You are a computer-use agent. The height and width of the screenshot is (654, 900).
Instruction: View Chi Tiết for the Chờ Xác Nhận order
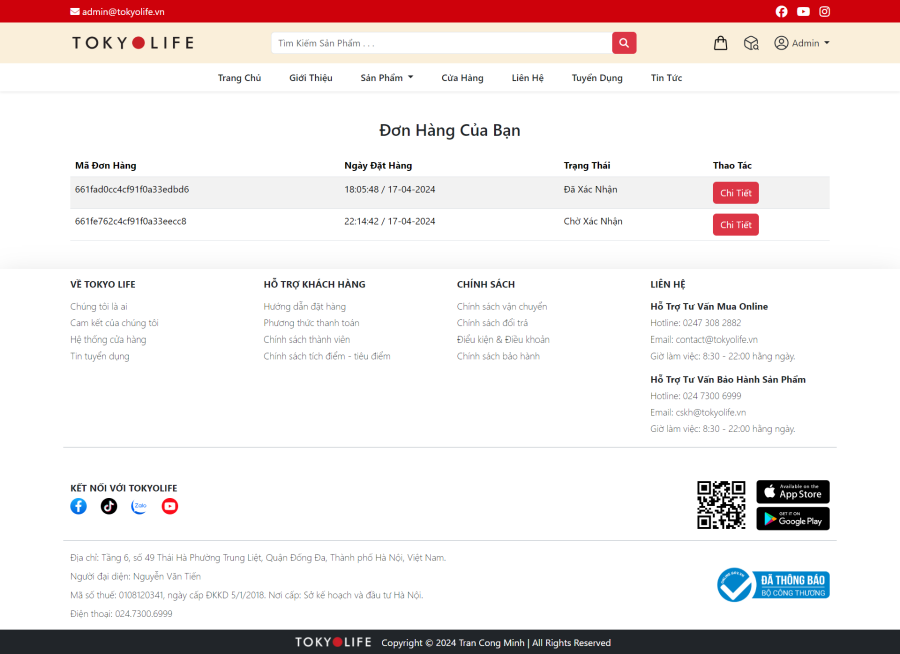pos(736,225)
